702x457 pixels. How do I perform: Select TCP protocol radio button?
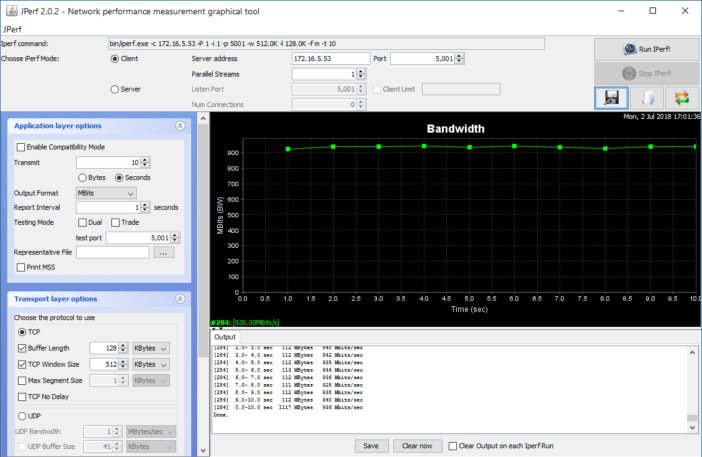pyautogui.click(x=22, y=332)
